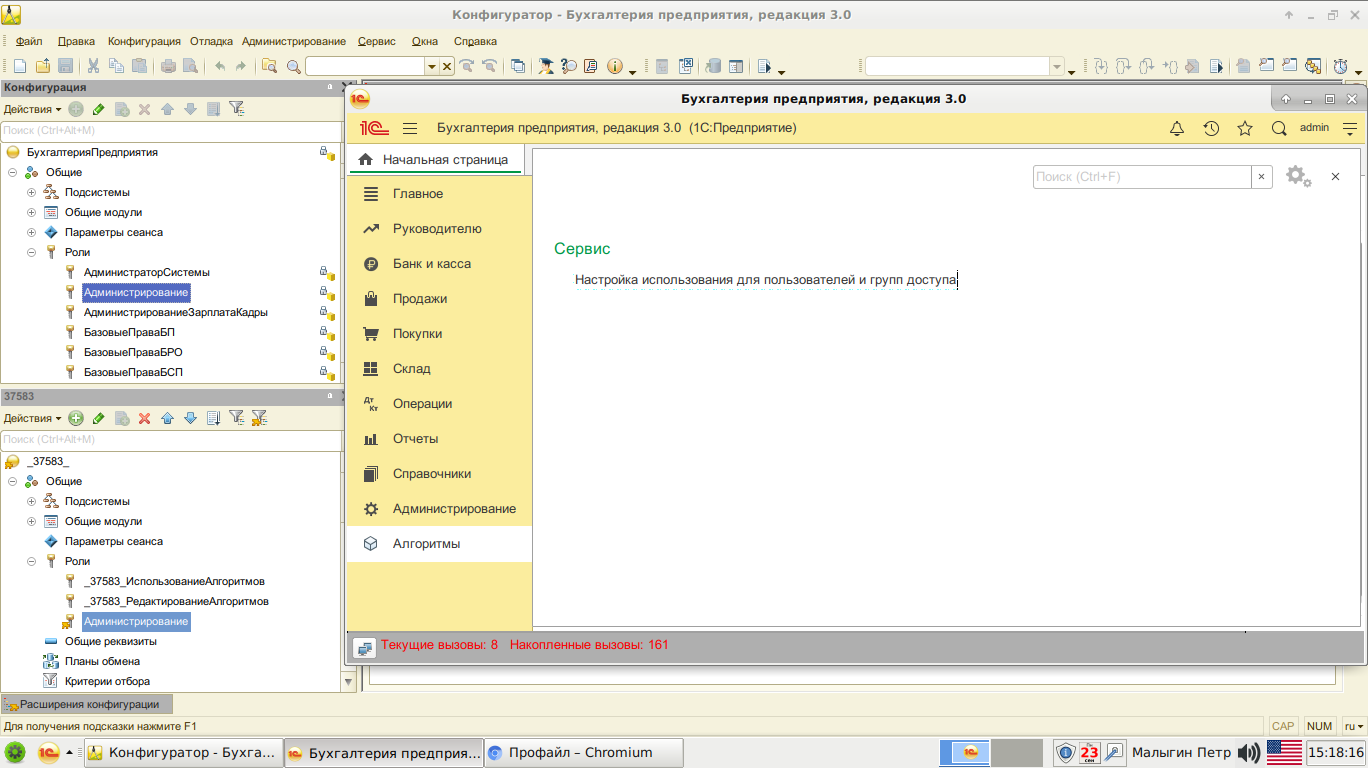Open the hamburger main menu next to 1C logo
The width and height of the screenshot is (1368, 768).
click(x=410, y=128)
